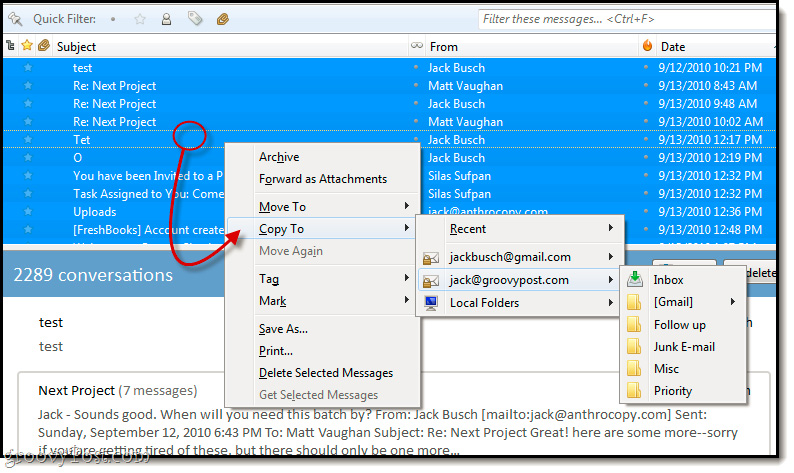Expand the Tag submenu
Viewport: 794px width, 473px height.
323,279
